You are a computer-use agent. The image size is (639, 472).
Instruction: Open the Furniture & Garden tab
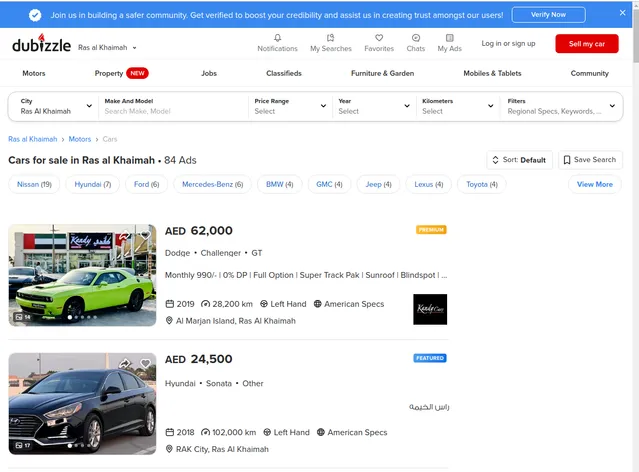(382, 73)
